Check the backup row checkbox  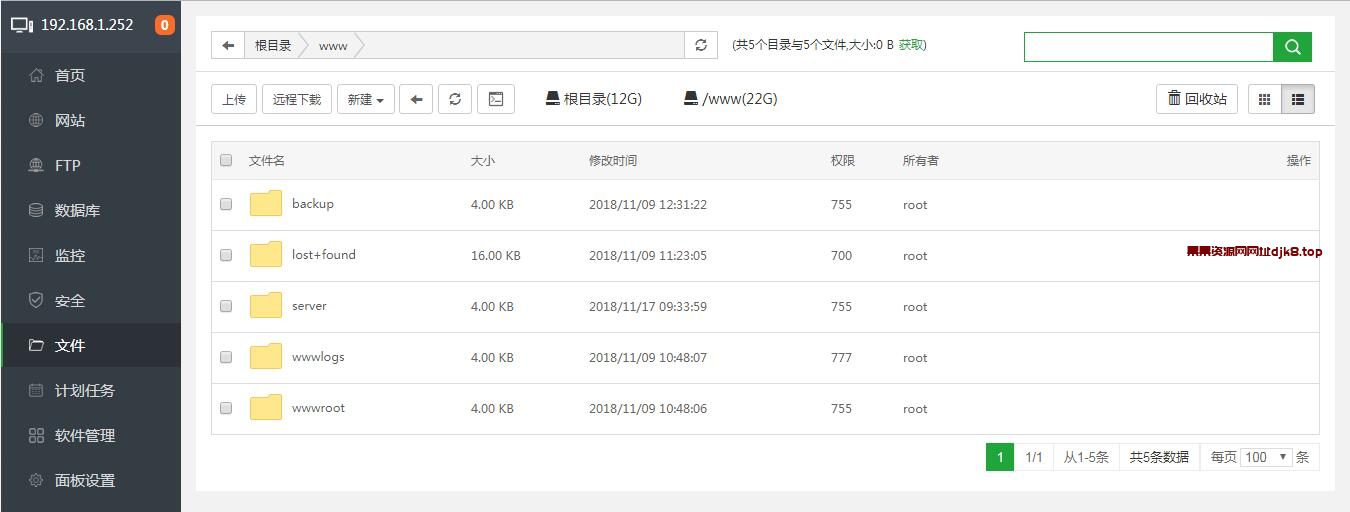click(x=226, y=204)
